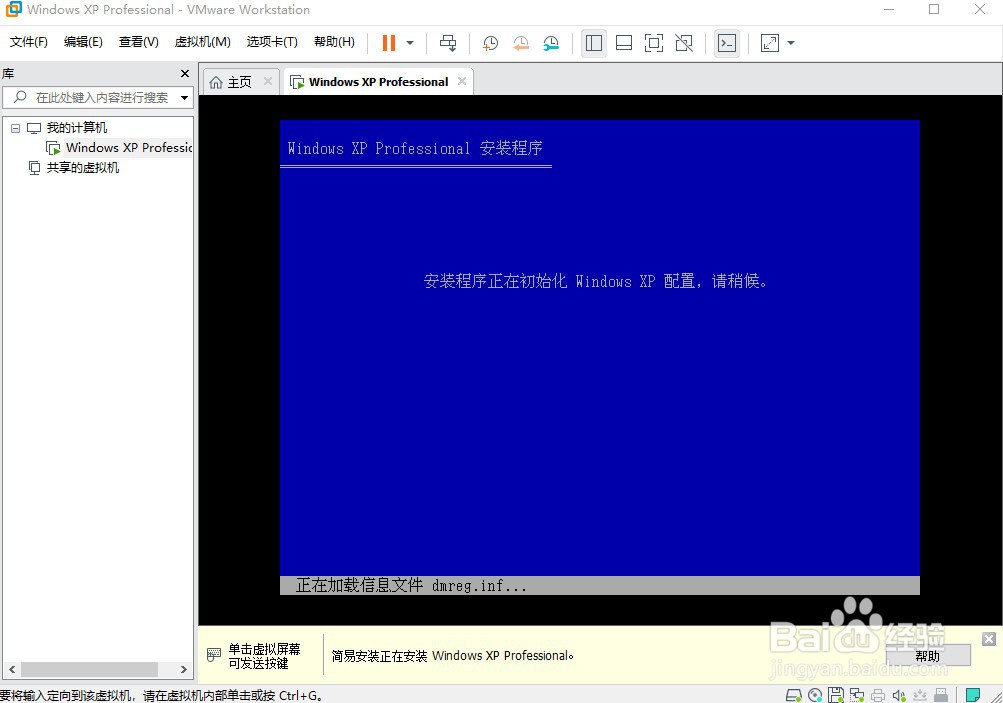The image size is (1003, 703).
Task: Select 我的计算机 in the library tree
Action: [x=77, y=128]
